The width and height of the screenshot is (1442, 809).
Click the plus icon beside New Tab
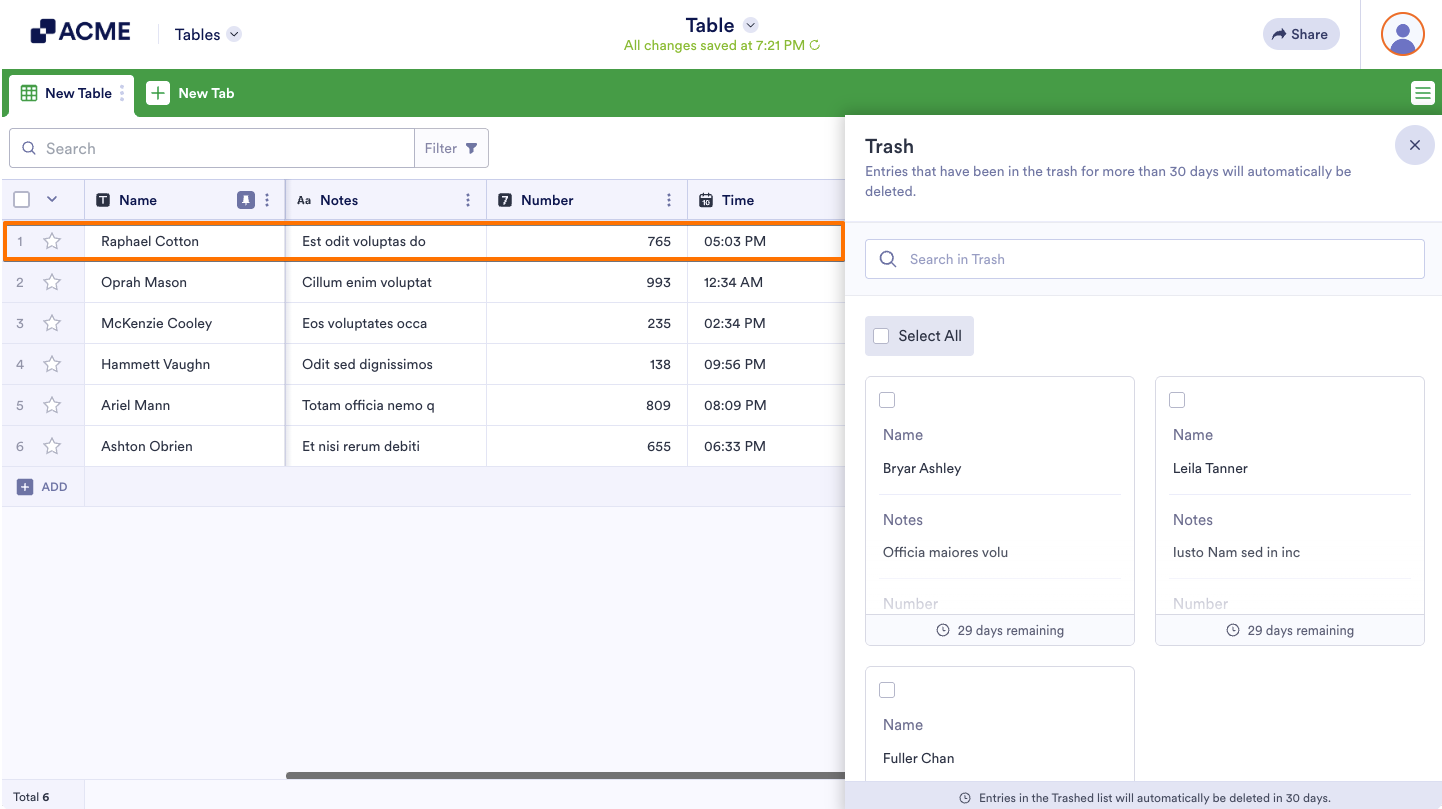[158, 93]
